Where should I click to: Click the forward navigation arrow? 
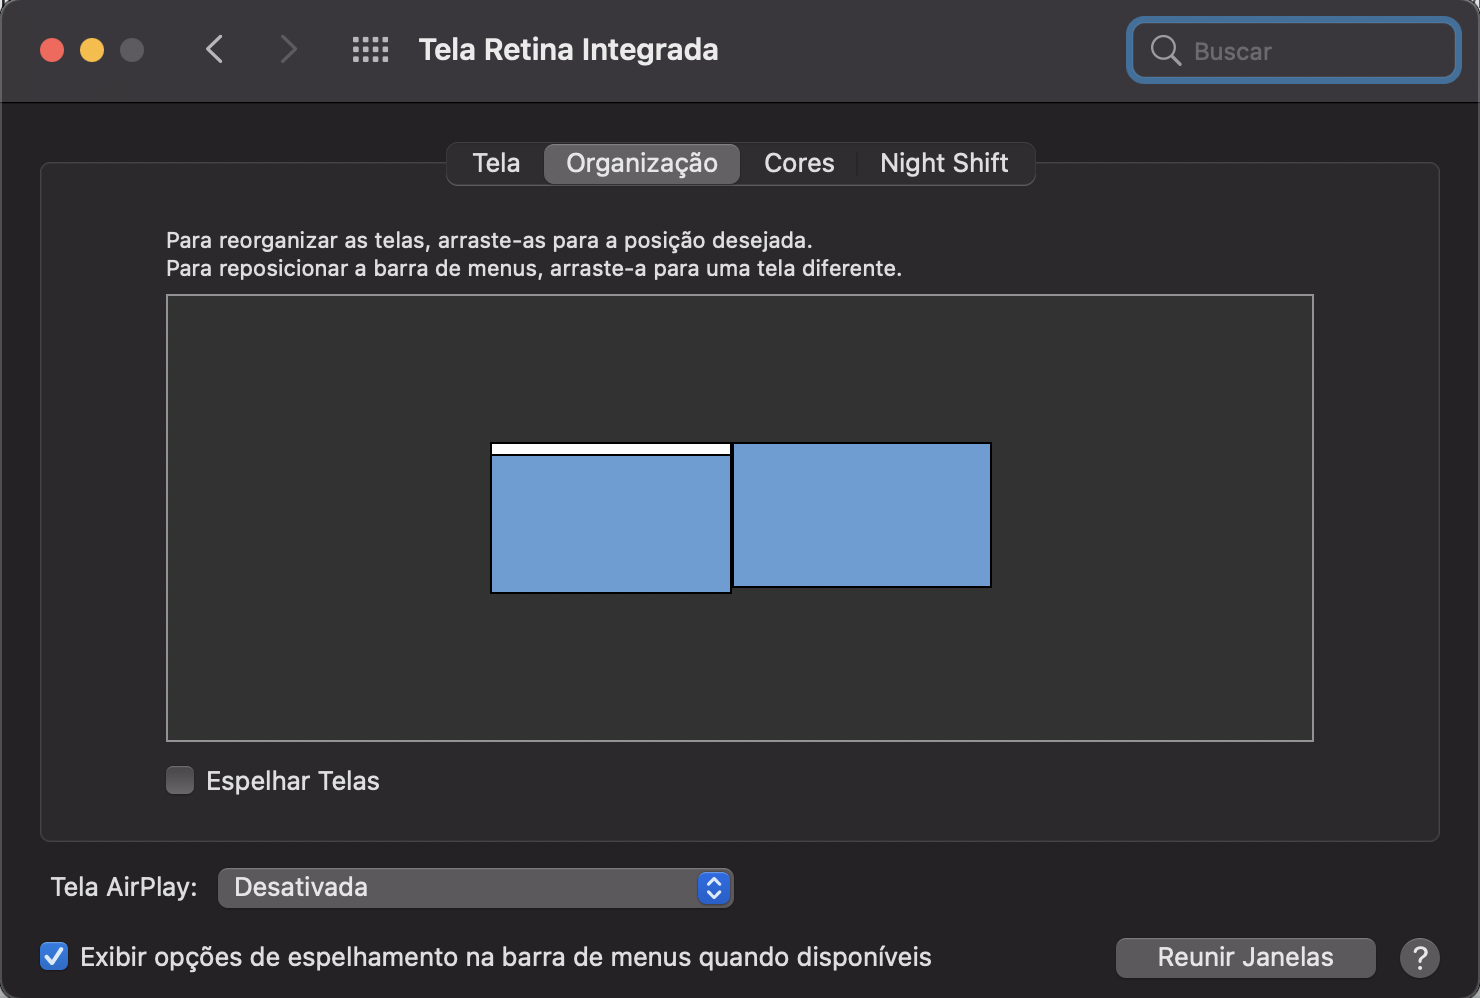[288, 49]
